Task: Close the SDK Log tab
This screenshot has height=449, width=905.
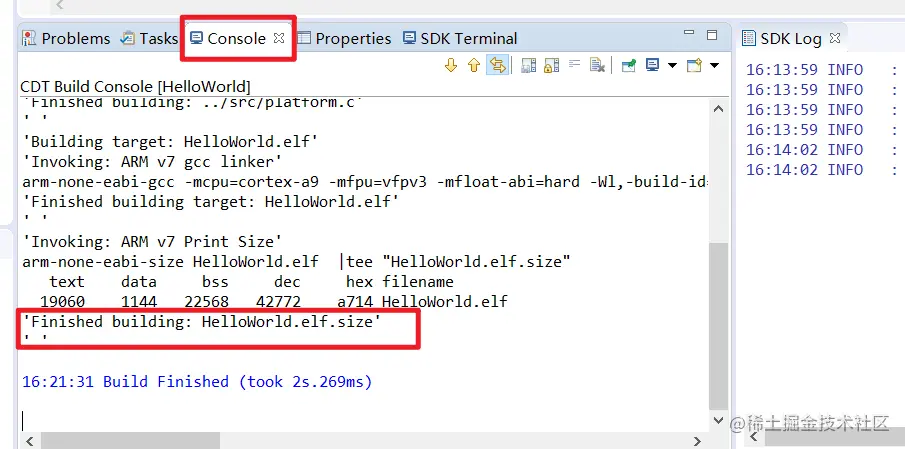Action: point(835,38)
